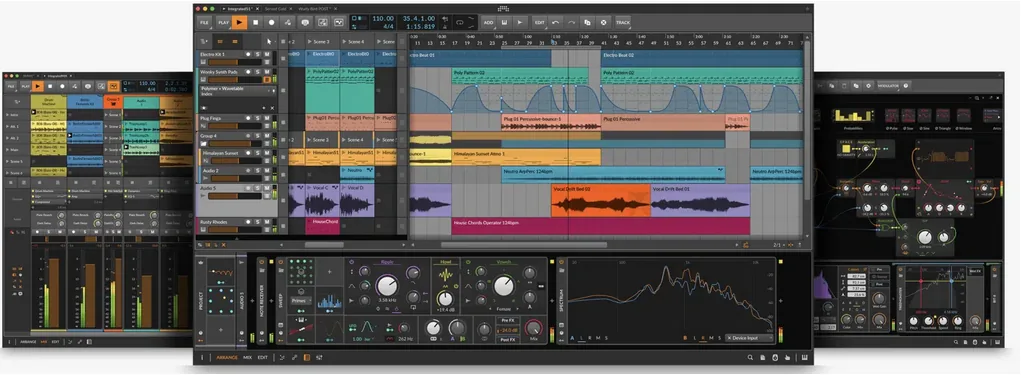The width and height of the screenshot is (1021, 375).
Task: Click the undo arrow icon
Action: [x=555, y=22]
